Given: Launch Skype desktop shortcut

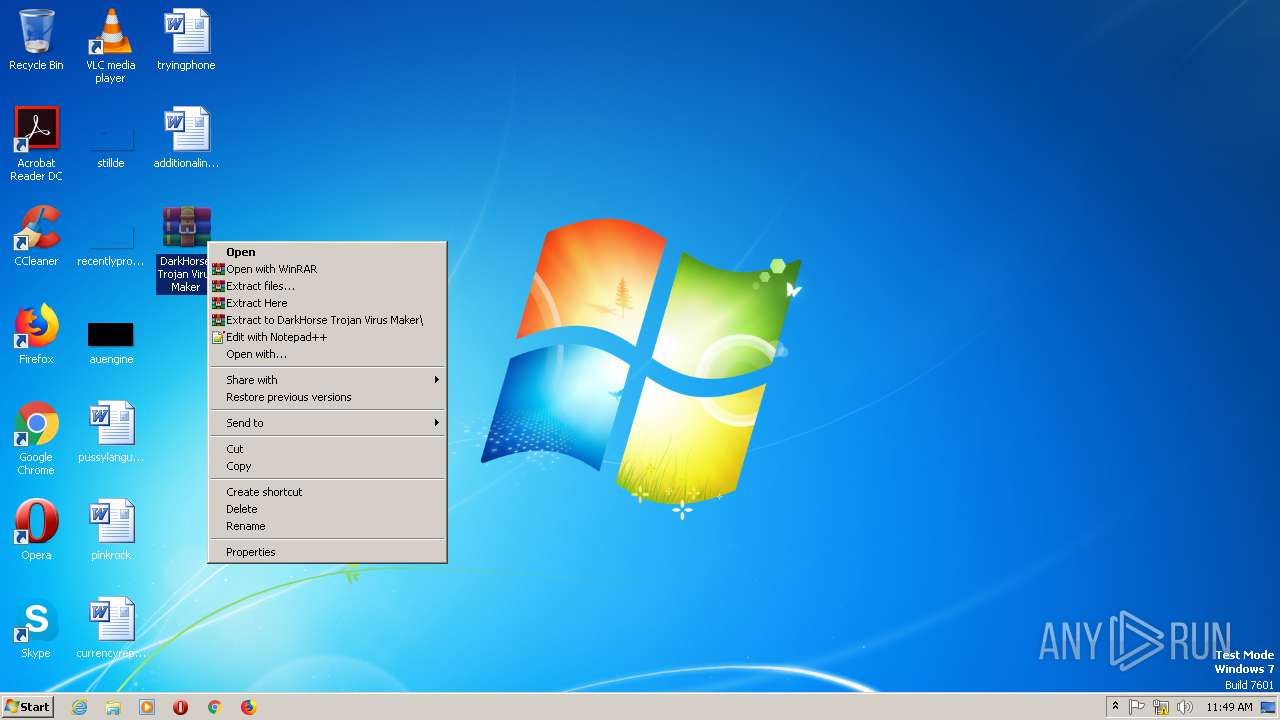Looking at the screenshot, I should click(x=36, y=628).
